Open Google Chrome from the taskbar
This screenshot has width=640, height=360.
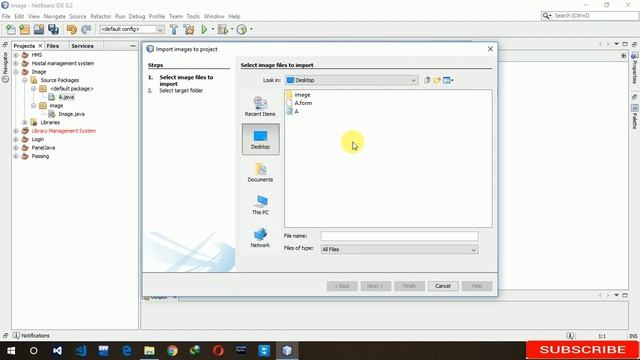coord(172,351)
